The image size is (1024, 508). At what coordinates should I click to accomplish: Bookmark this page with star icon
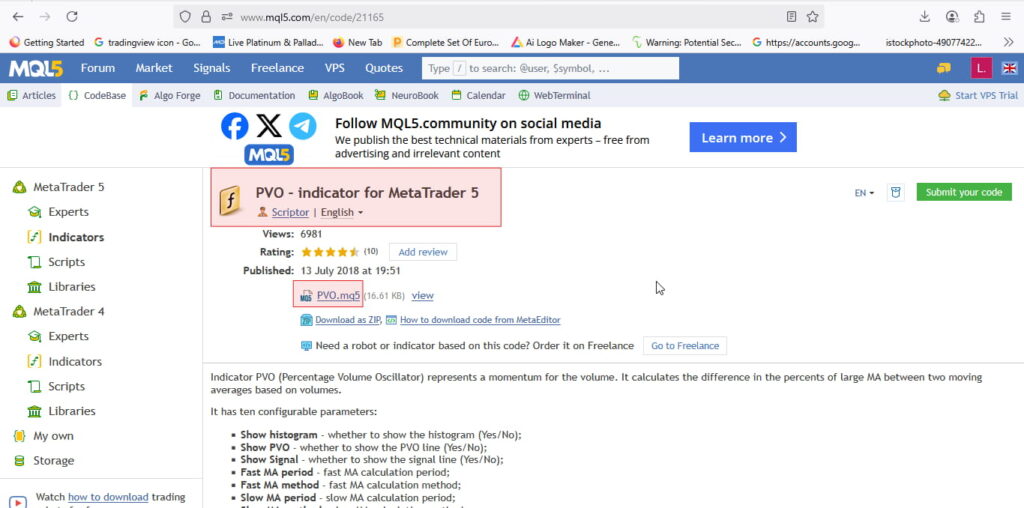tap(812, 16)
